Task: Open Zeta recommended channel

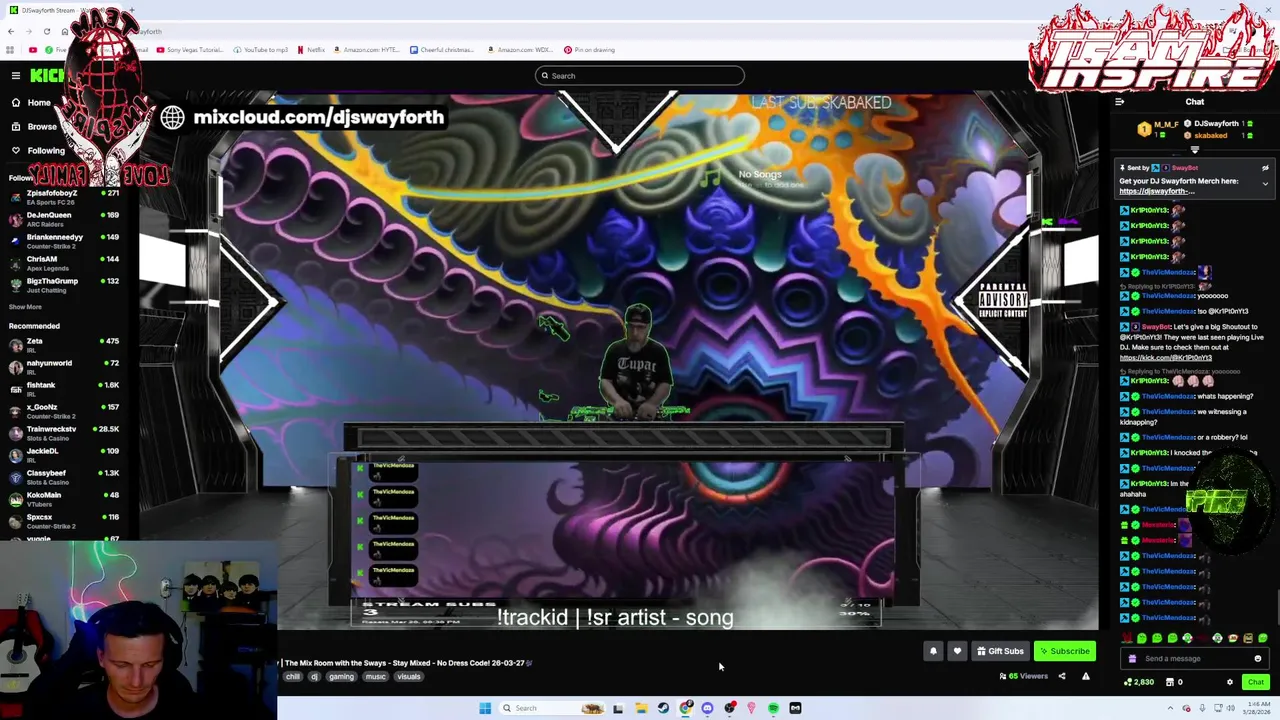Action: [64, 344]
